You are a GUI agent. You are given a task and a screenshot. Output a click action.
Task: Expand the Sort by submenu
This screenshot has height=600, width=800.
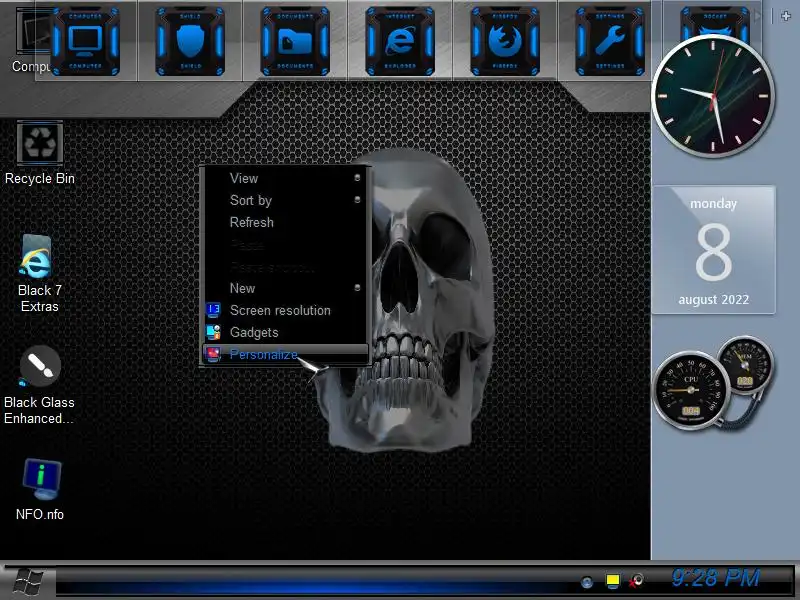[x=286, y=200]
